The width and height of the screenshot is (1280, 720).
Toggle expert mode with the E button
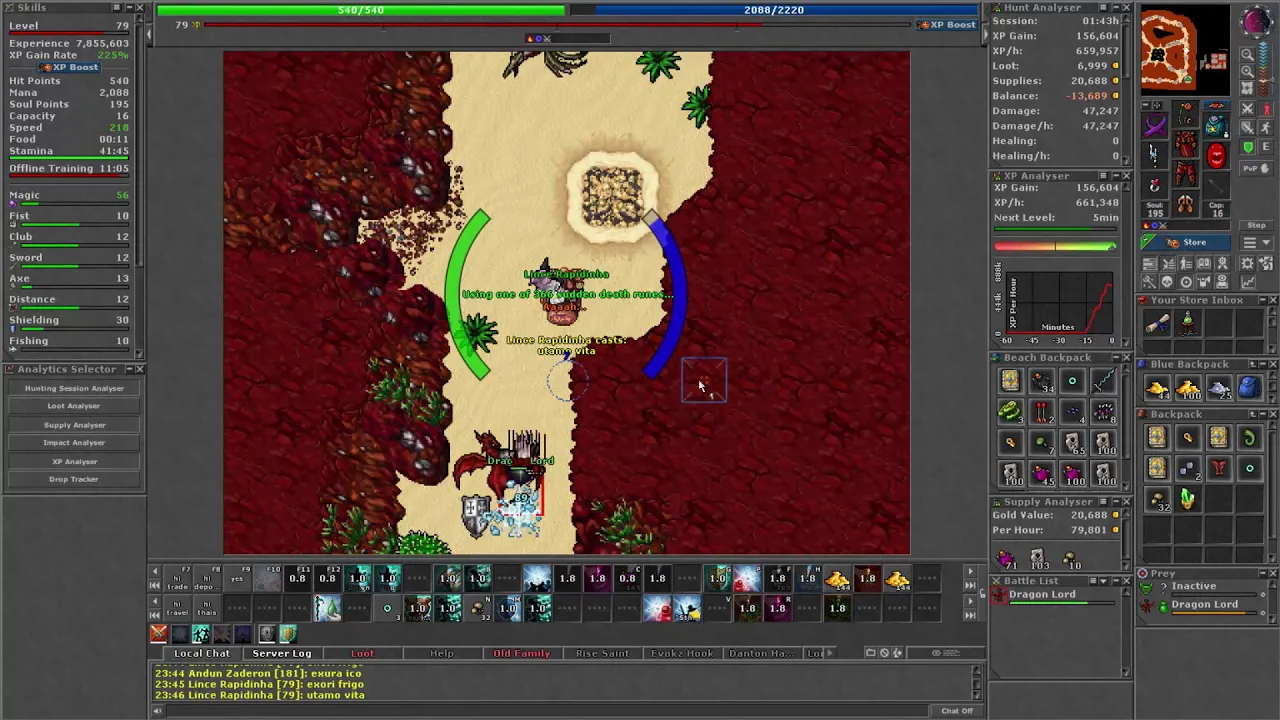[1266, 147]
